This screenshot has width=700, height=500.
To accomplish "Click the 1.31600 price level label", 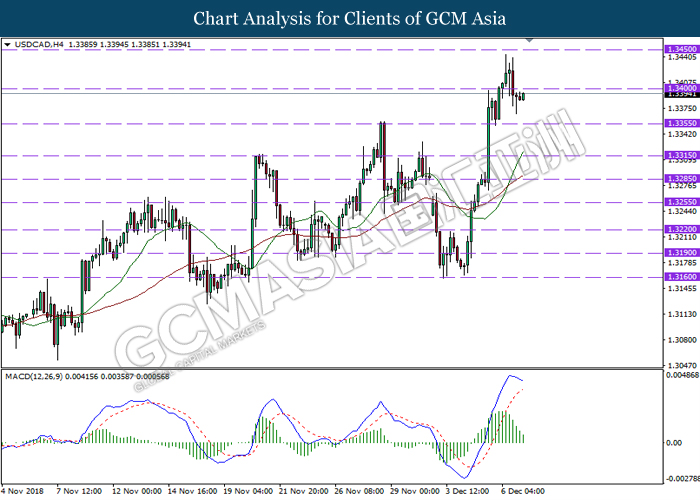I will click(681, 277).
